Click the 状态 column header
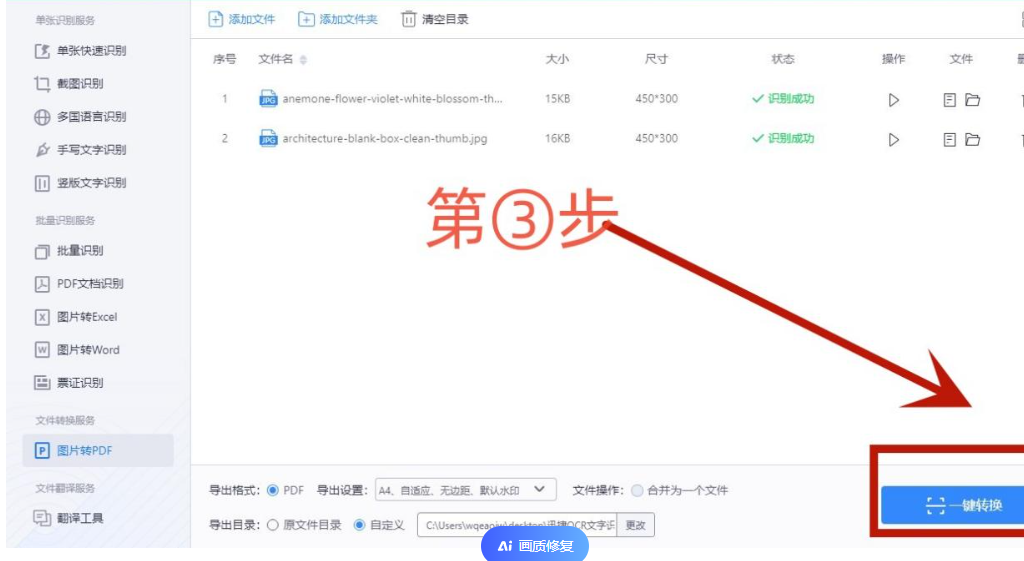Image resolution: width=1024 pixels, height=561 pixels. coord(783,59)
